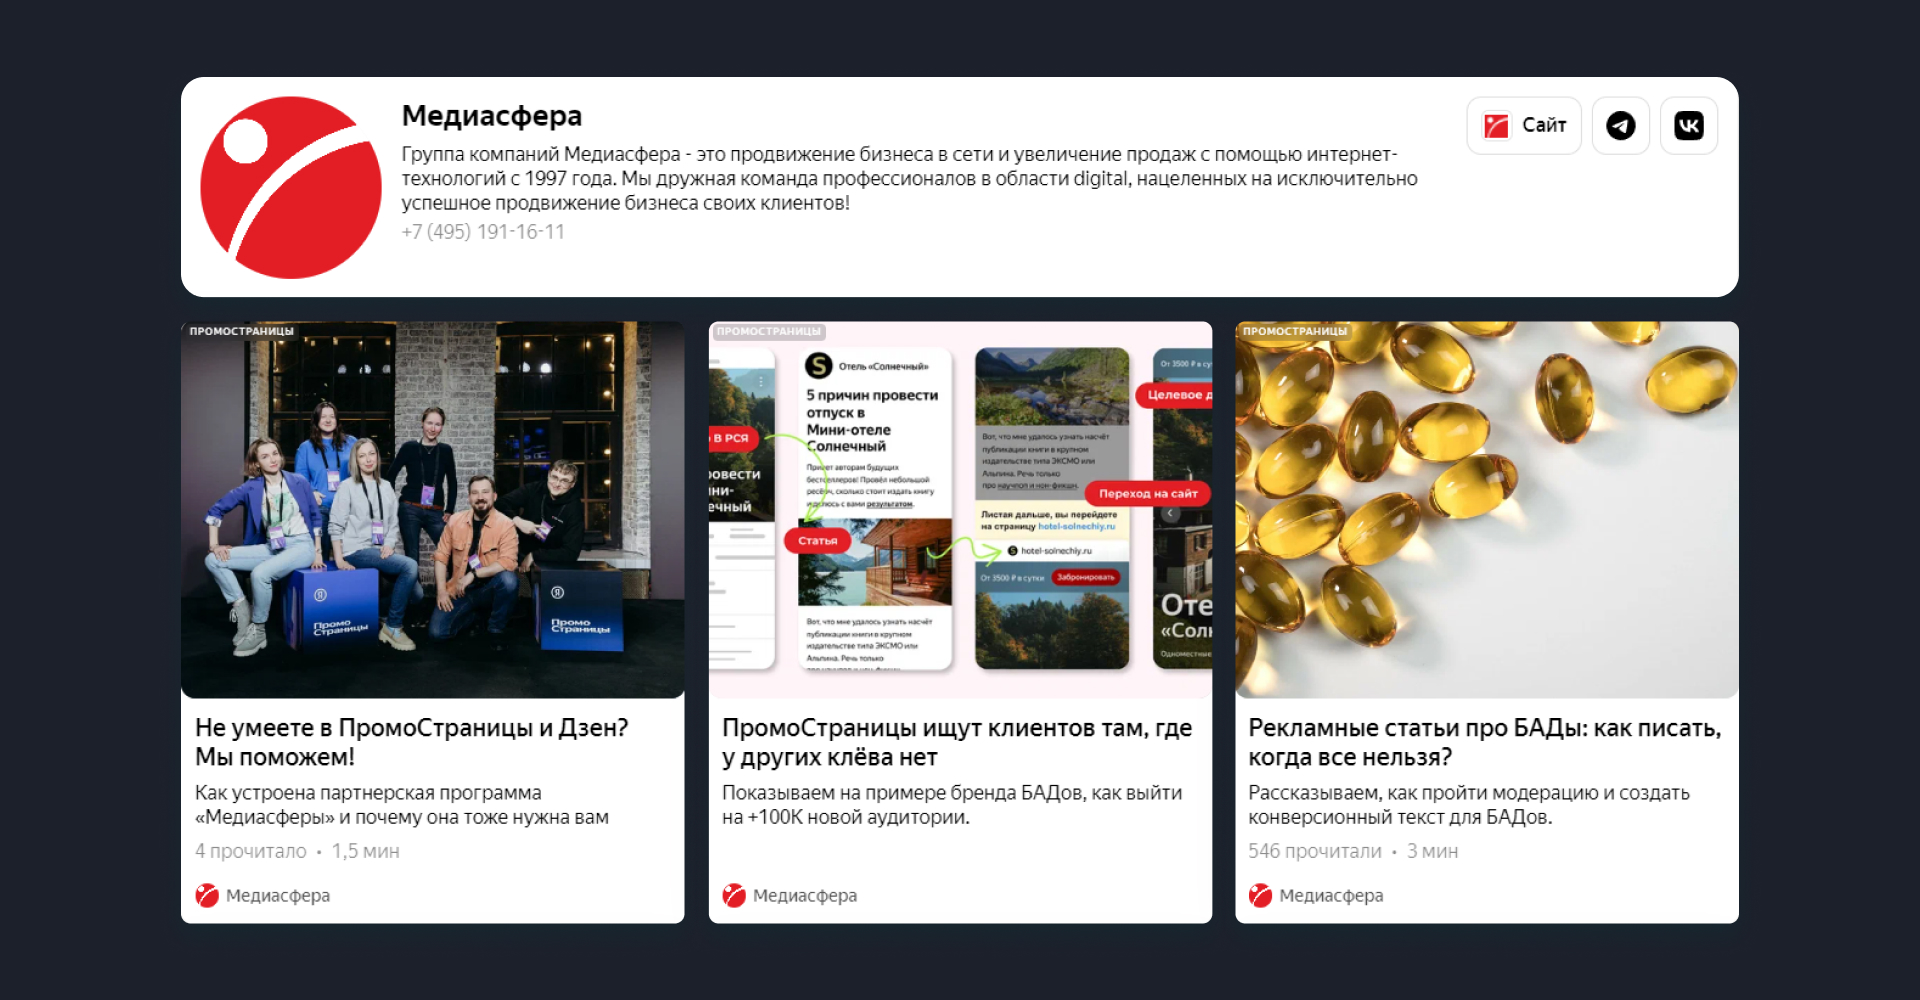Open the team photo article thumbnail
1920x1000 pixels.
pyautogui.click(x=433, y=510)
